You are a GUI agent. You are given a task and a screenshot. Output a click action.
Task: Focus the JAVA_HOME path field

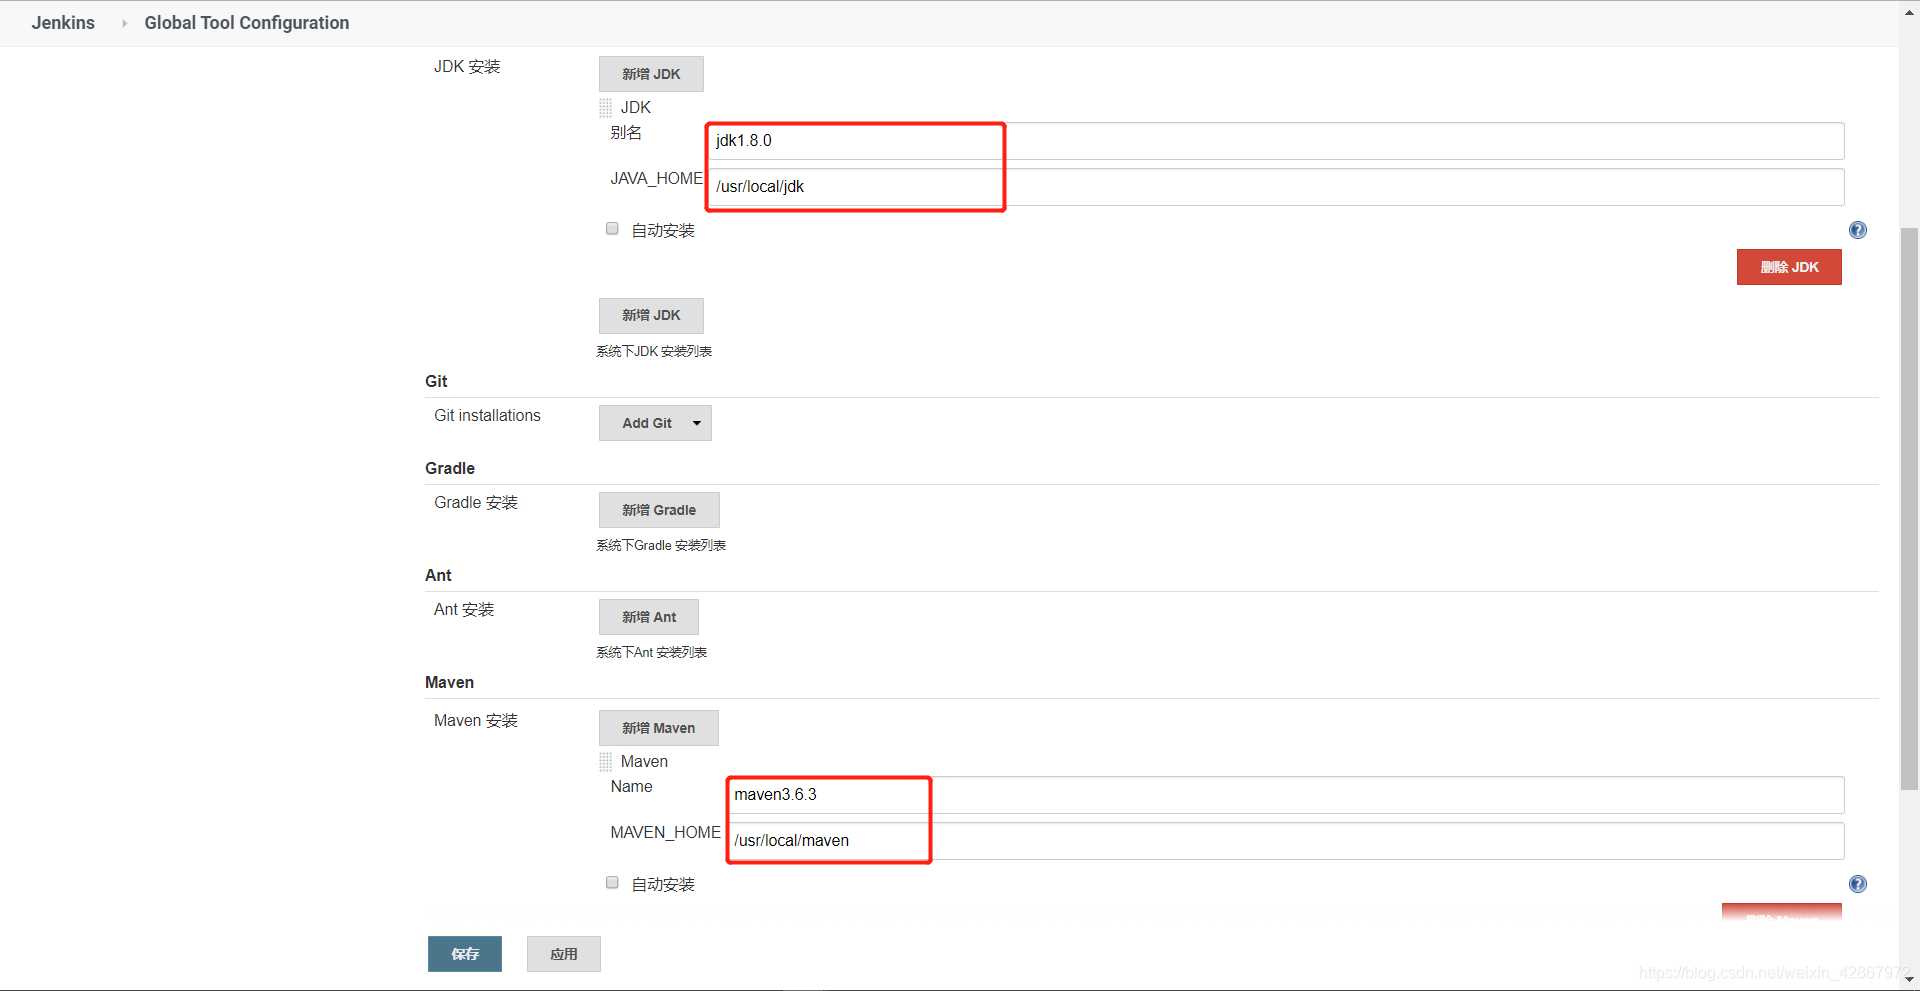1276,187
